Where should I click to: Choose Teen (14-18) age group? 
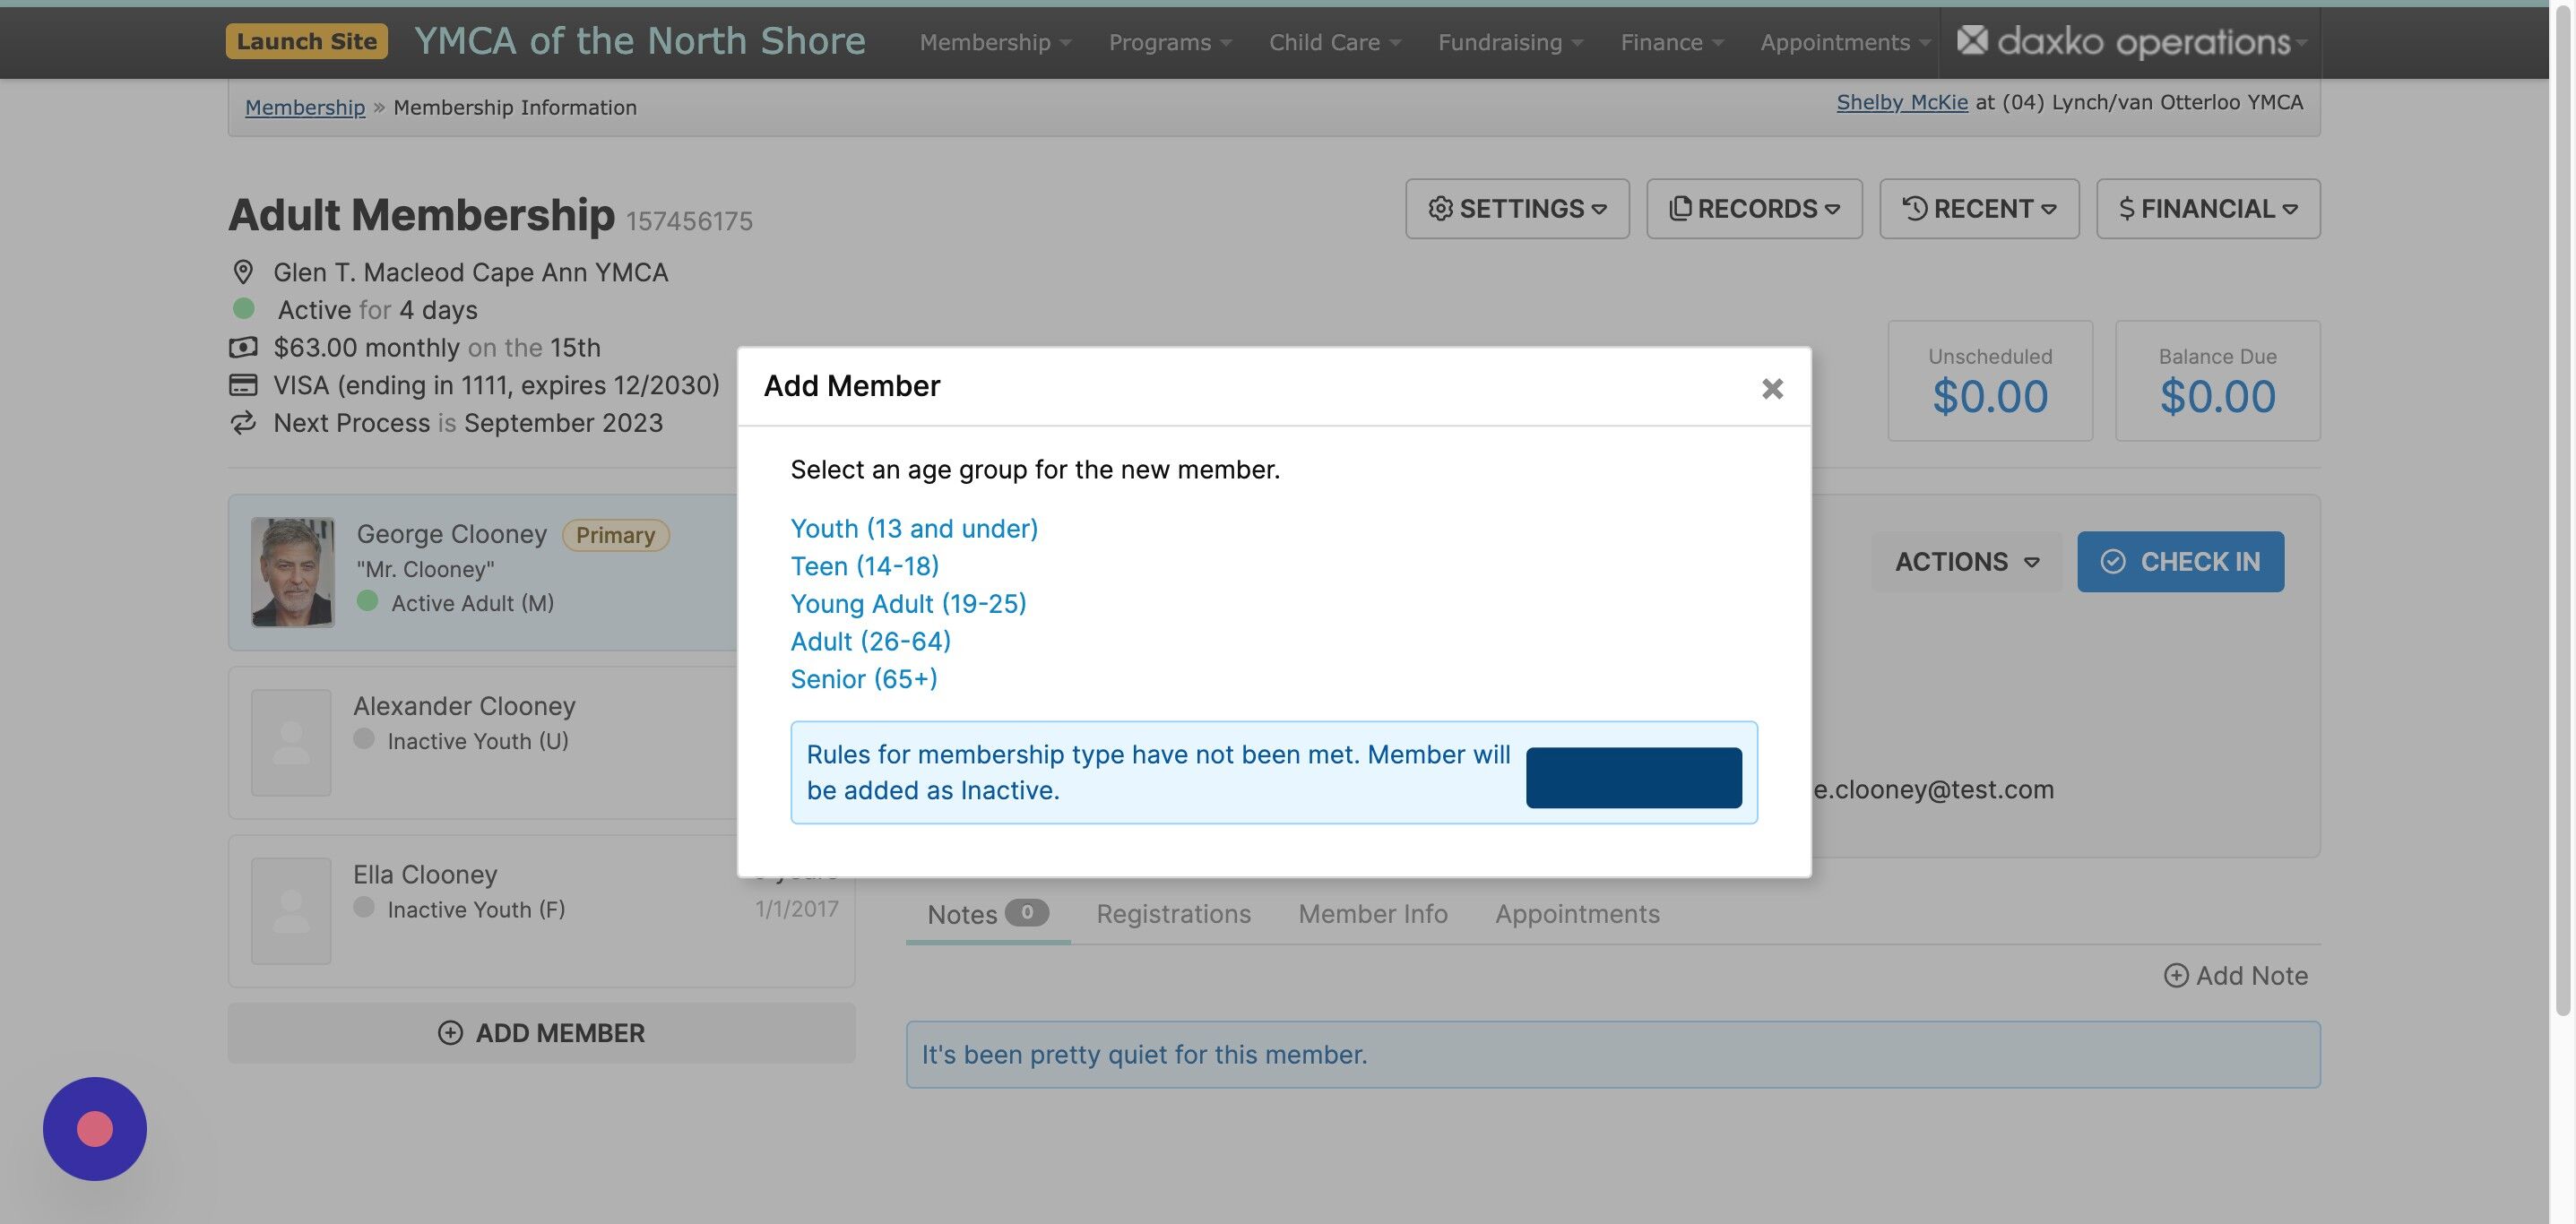864,566
